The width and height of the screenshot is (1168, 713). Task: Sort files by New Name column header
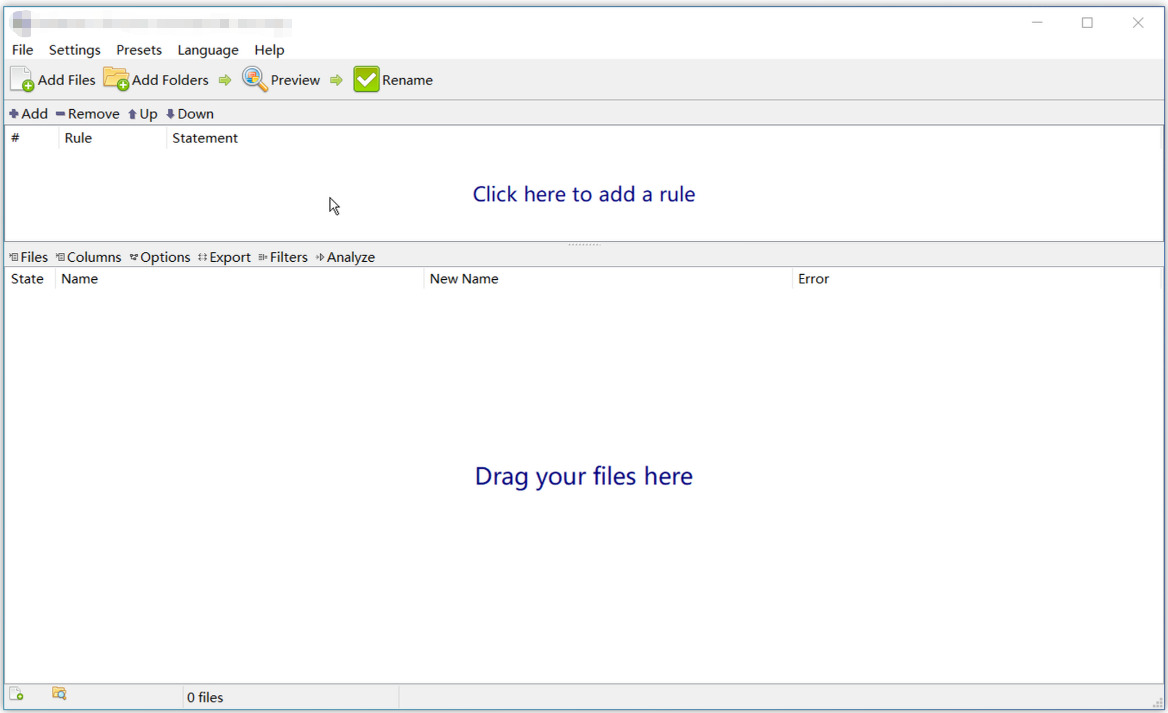[x=464, y=279]
